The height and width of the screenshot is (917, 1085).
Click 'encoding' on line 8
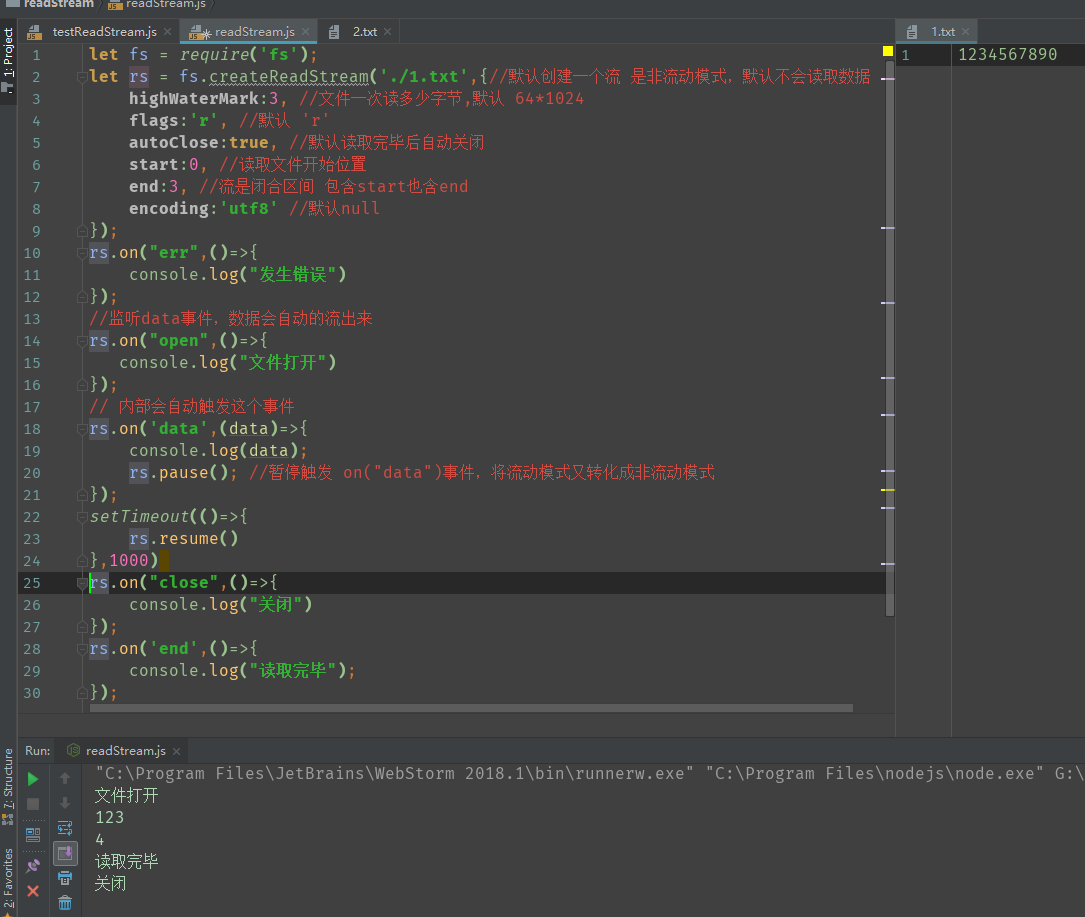click(169, 208)
